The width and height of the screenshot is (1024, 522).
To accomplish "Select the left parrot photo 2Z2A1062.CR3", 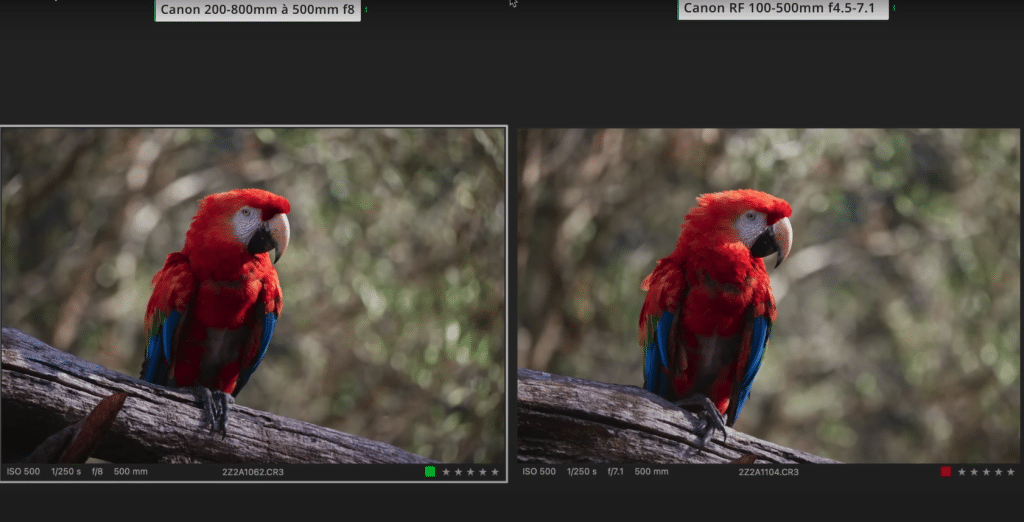I will (253, 295).
